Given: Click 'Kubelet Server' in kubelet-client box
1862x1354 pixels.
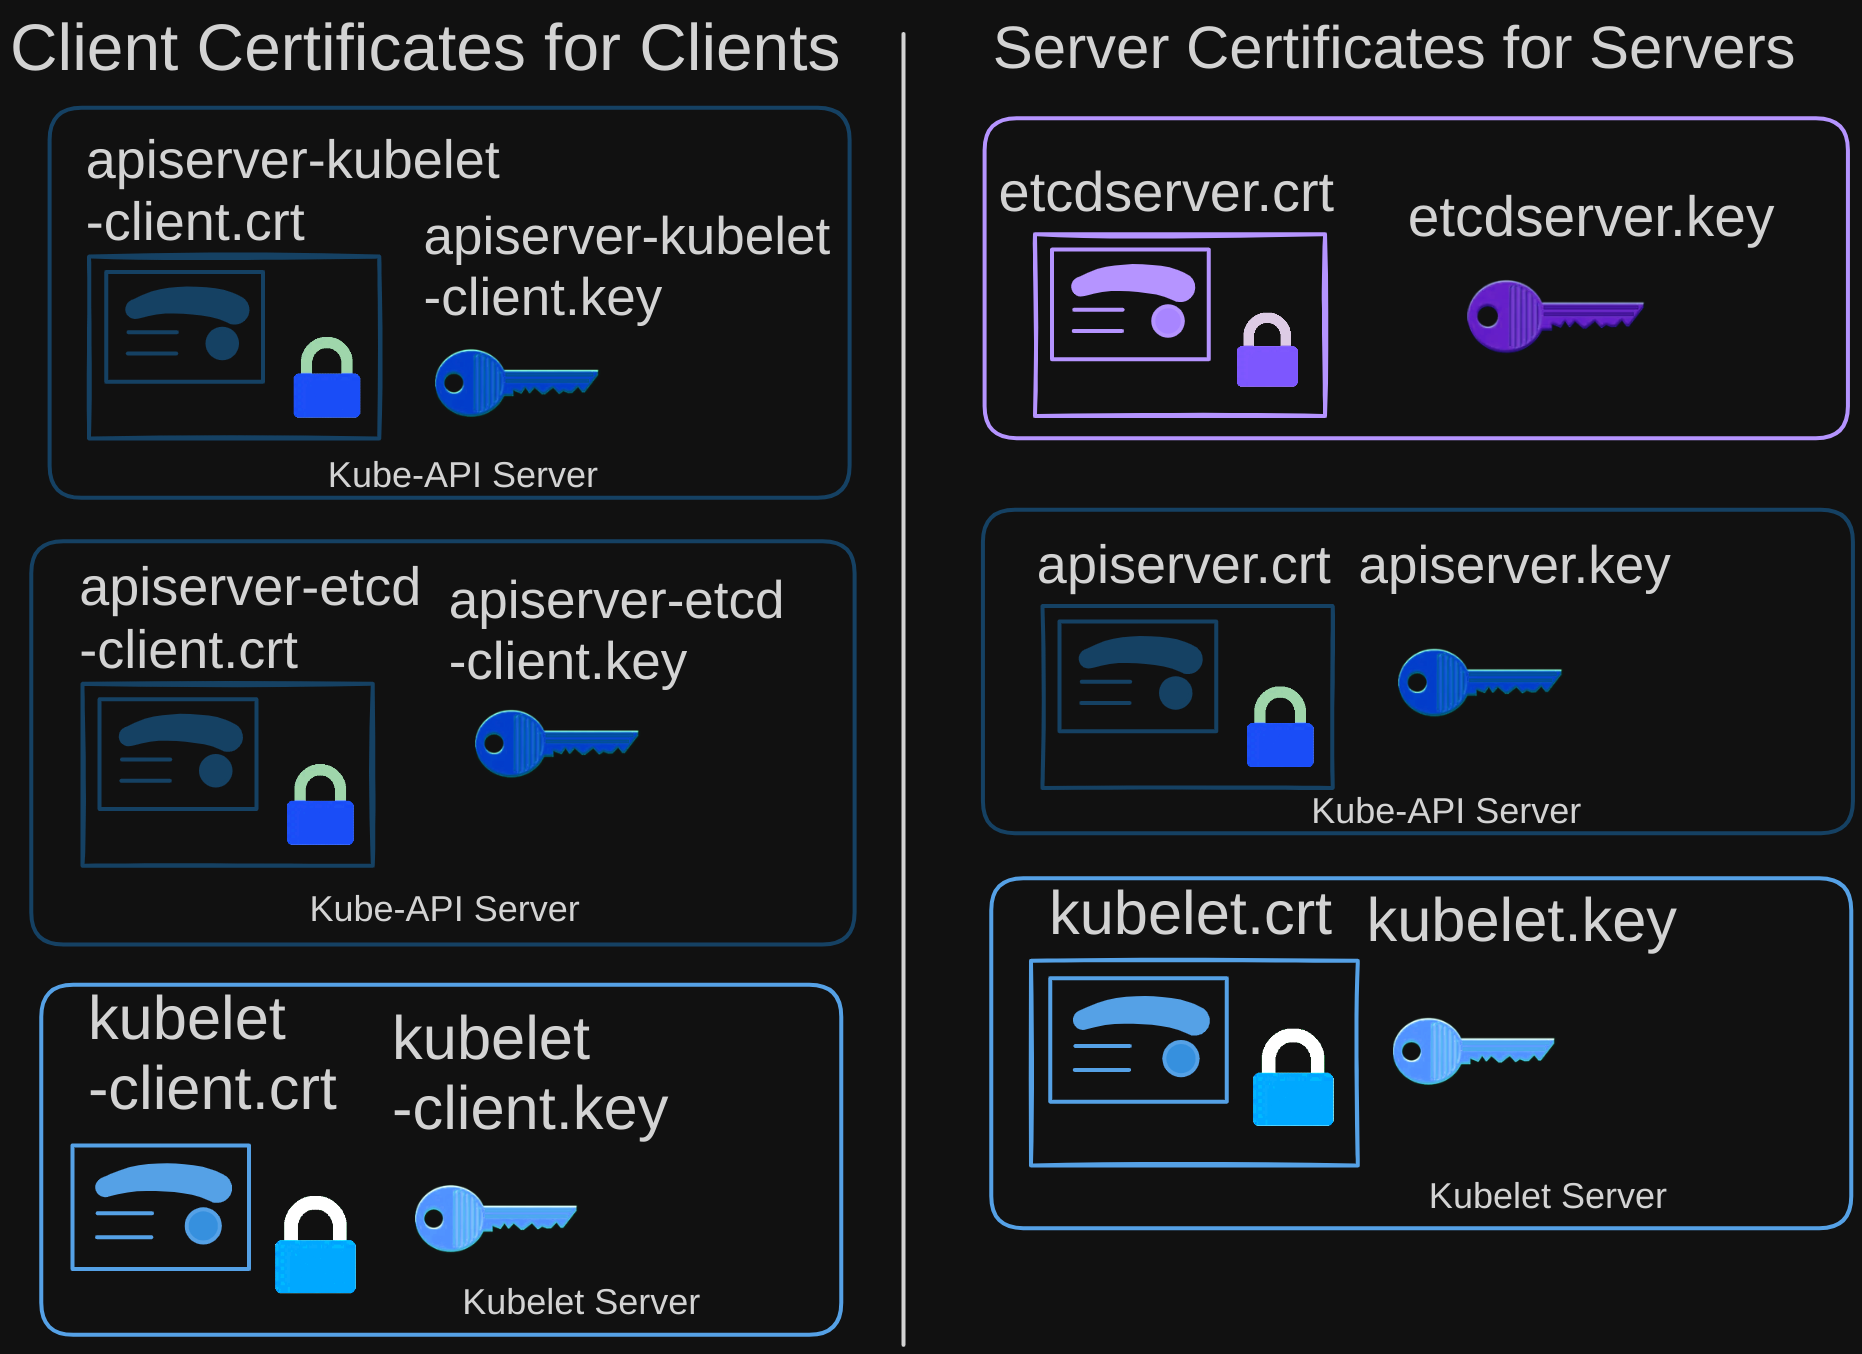Looking at the screenshot, I should click(x=580, y=1302).
